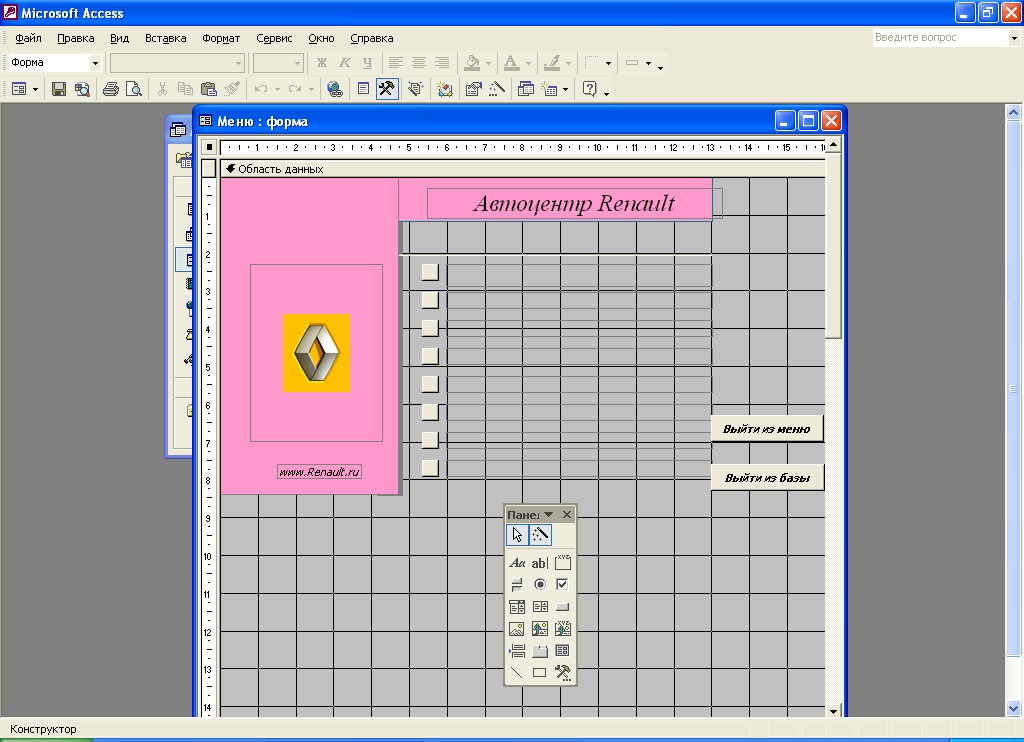Click the line/border color brush button
Viewport: 1024px width, 742px height.
(x=552, y=63)
